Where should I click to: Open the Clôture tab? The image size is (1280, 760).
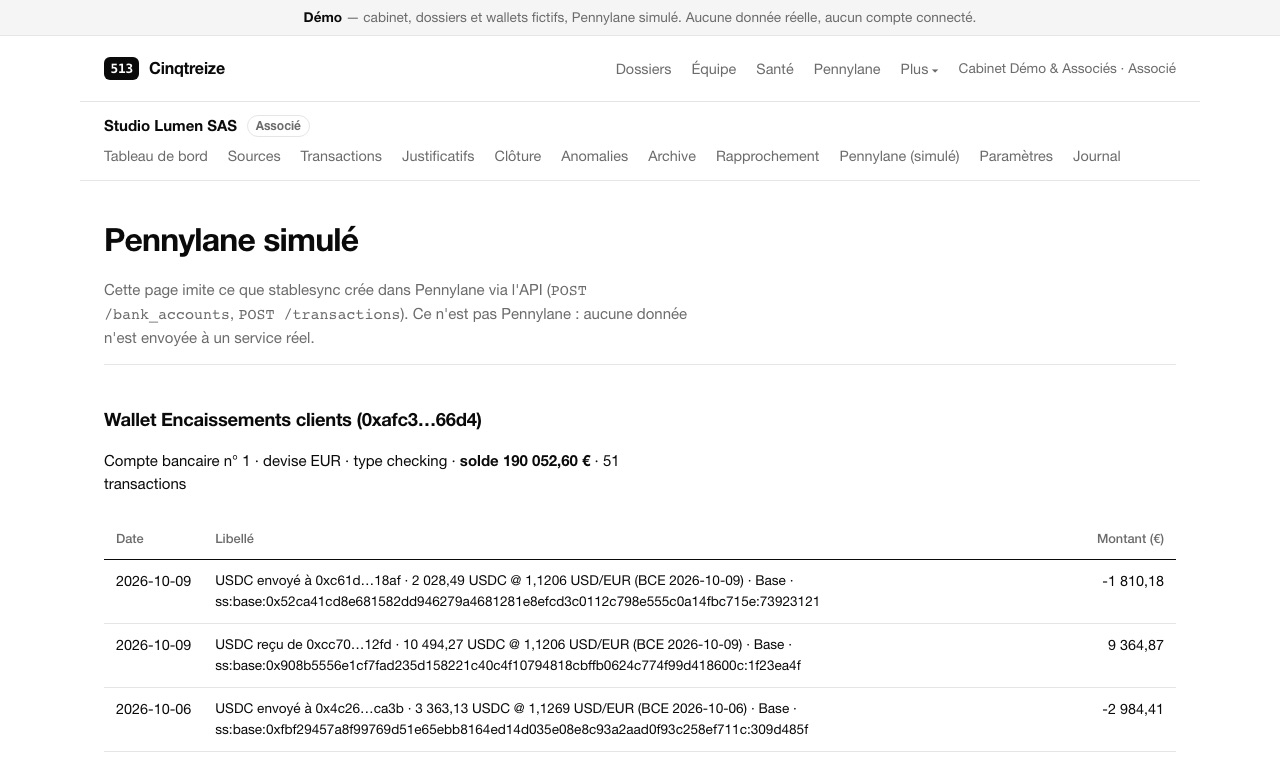pyautogui.click(x=518, y=156)
